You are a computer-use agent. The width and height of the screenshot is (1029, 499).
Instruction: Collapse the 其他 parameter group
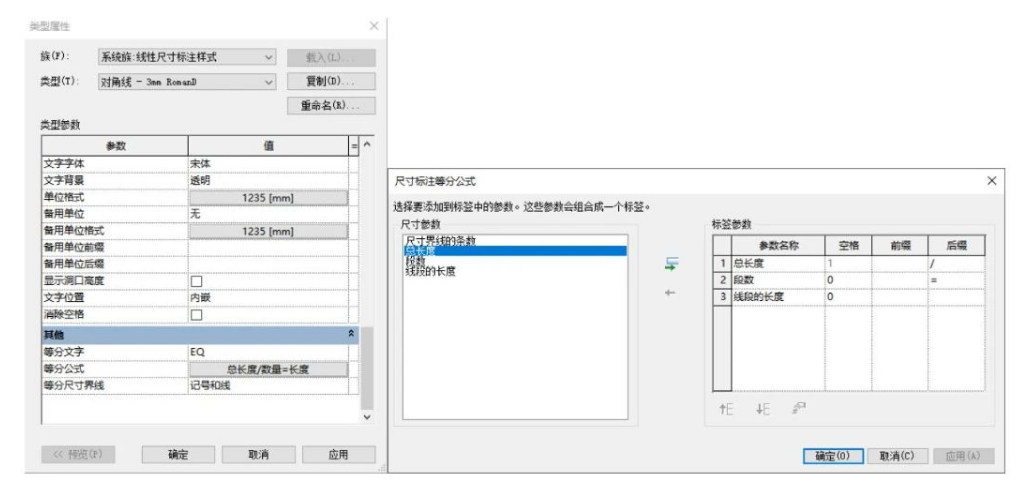[x=352, y=334]
